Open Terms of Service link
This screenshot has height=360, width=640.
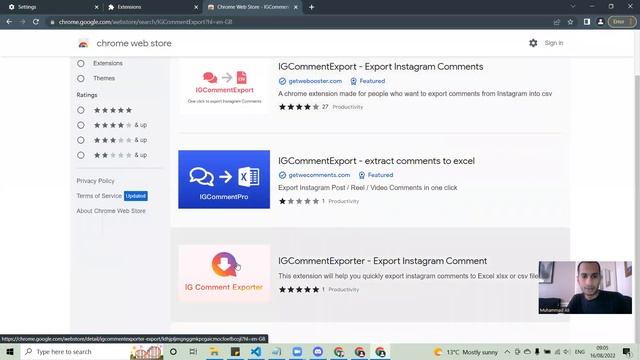tap(99, 196)
